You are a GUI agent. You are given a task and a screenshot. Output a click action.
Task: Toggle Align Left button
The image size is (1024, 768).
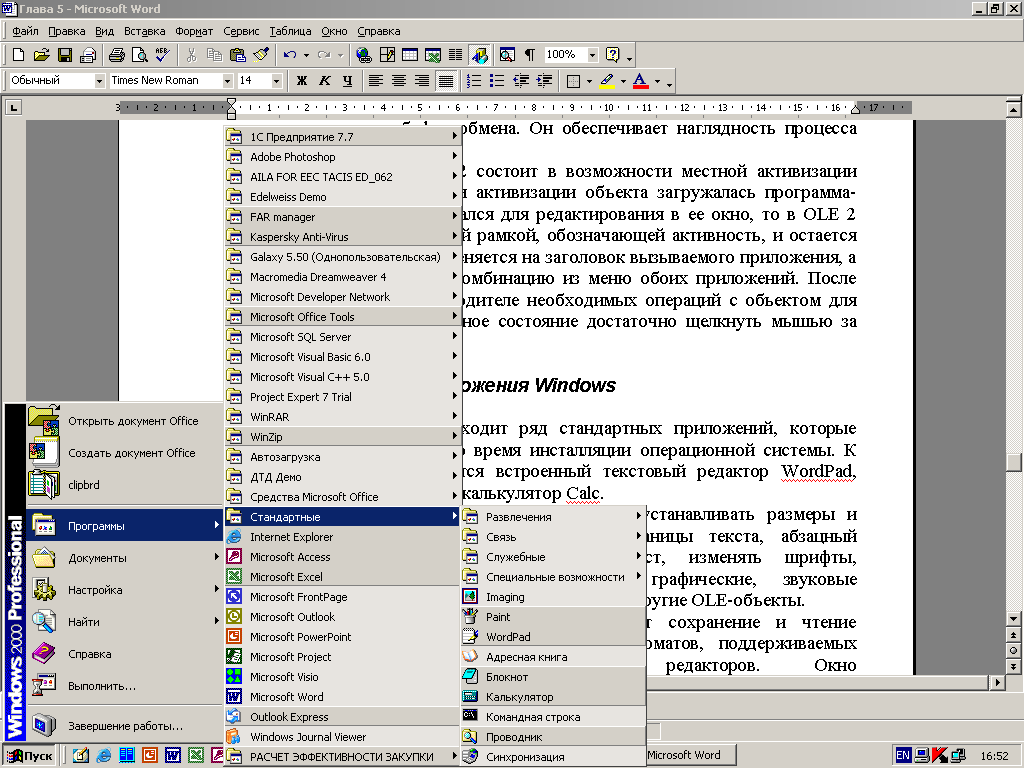point(376,80)
